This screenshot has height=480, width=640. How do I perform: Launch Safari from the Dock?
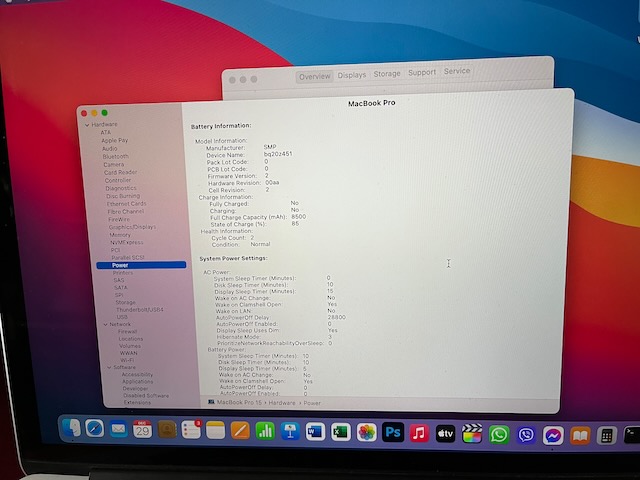[x=95, y=429]
